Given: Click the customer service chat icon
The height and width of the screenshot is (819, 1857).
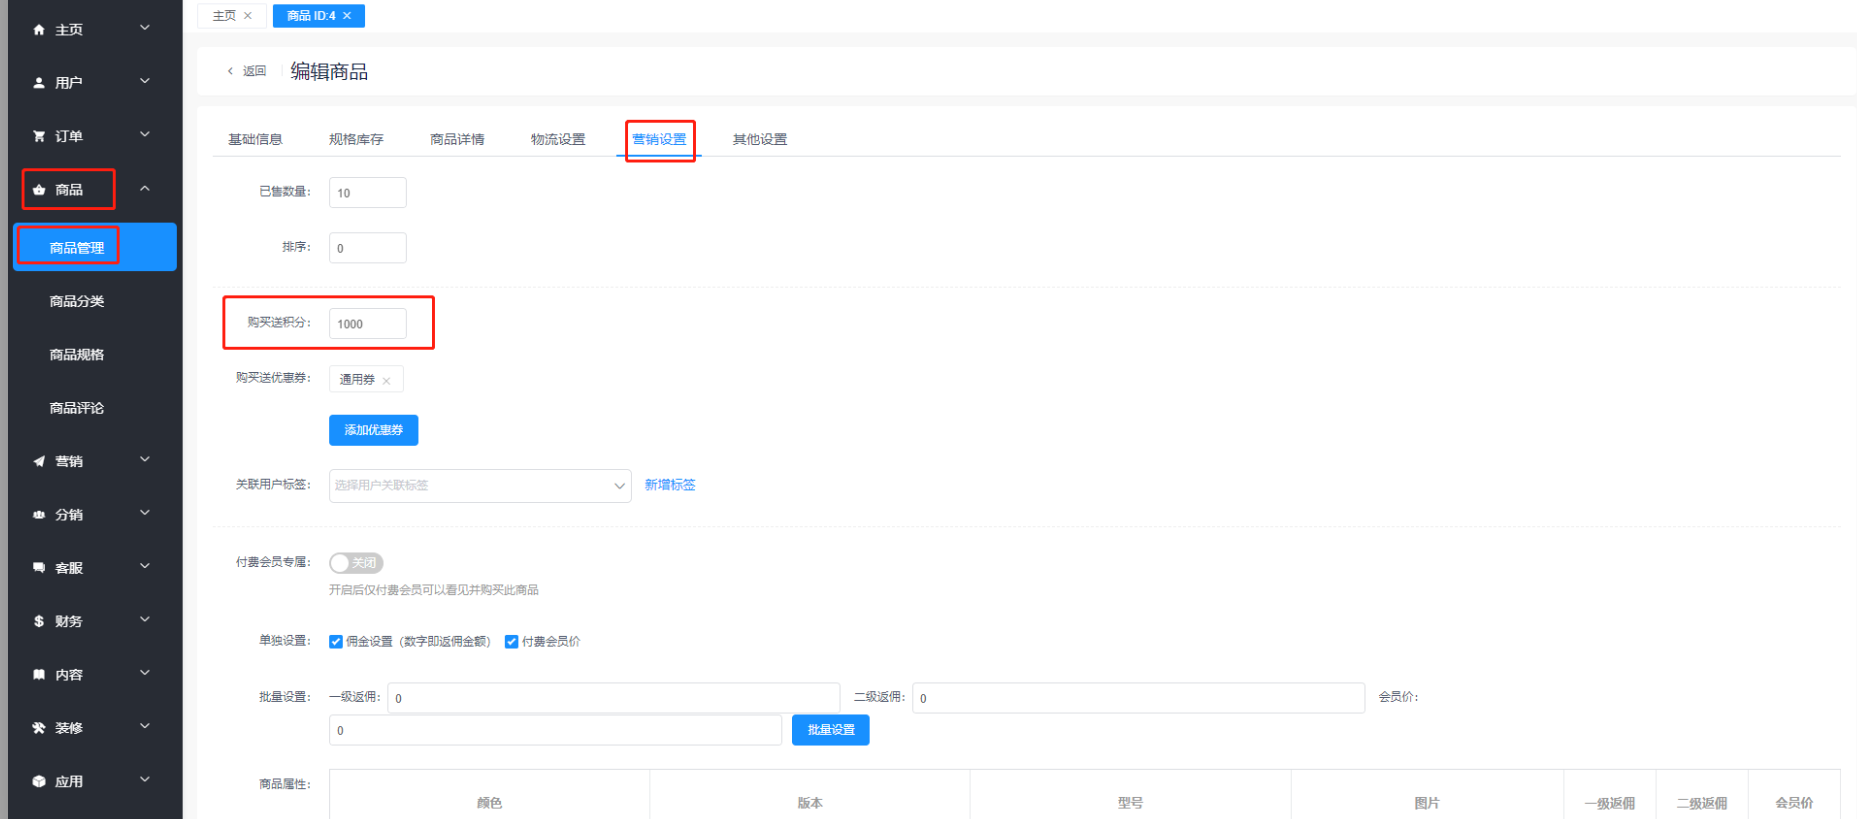Looking at the screenshot, I should (39, 568).
